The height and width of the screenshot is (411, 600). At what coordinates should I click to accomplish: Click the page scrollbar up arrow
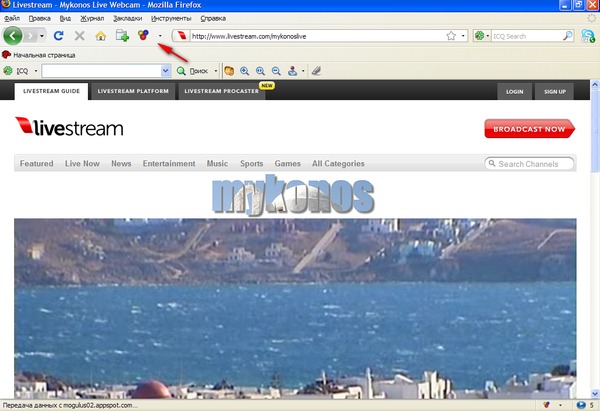click(x=595, y=85)
